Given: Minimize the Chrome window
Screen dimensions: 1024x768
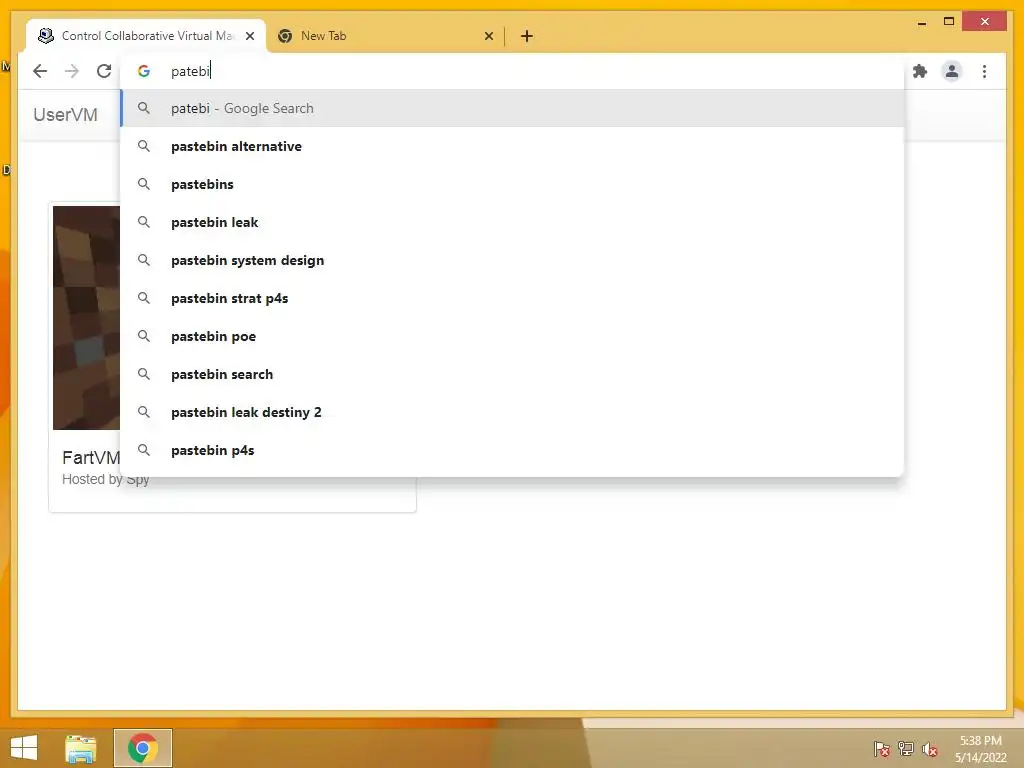Looking at the screenshot, I should [921, 22].
